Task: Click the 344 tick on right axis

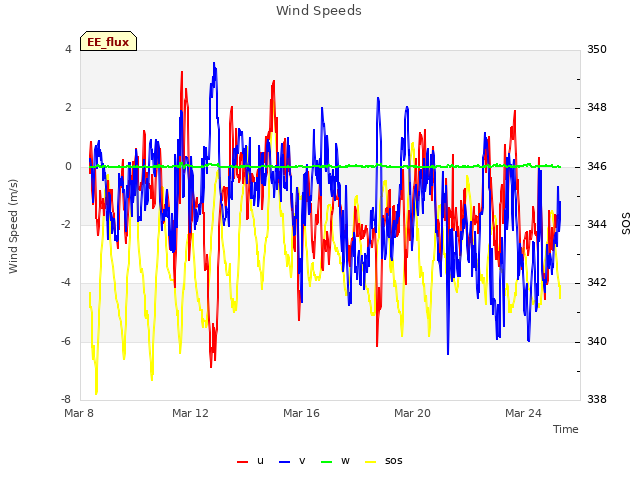Action: point(597,224)
